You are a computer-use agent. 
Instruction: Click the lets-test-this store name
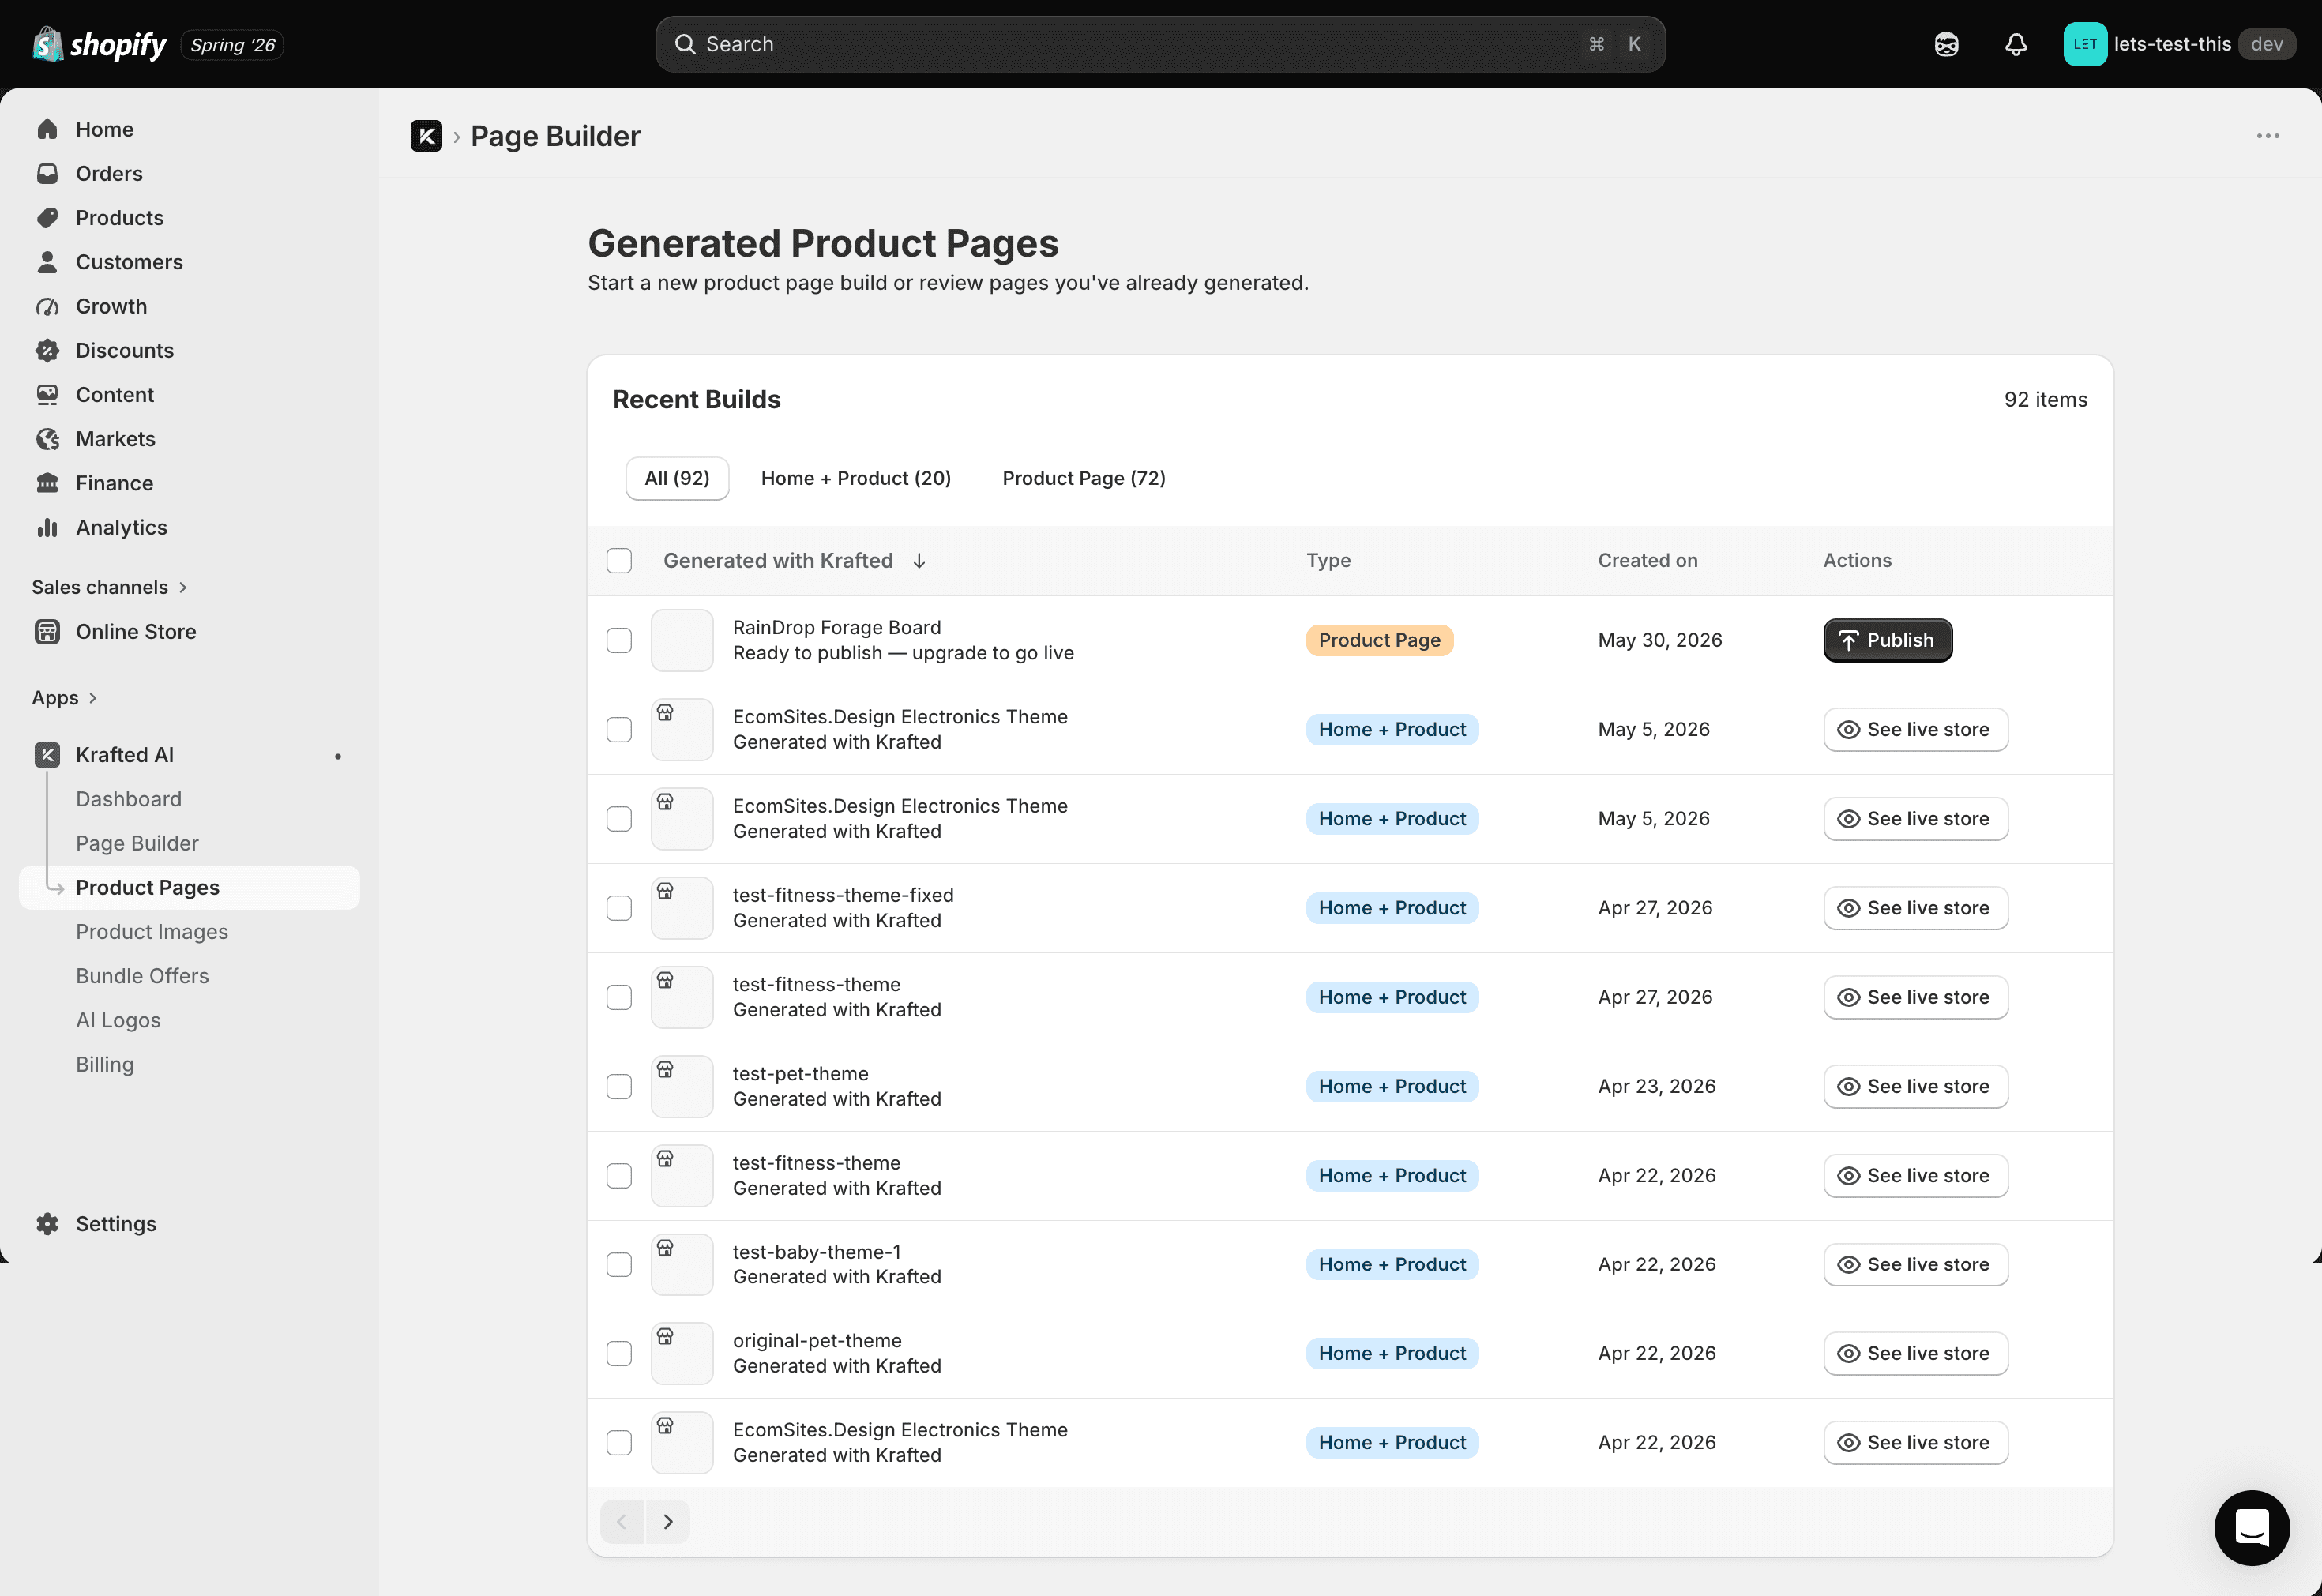click(x=2172, y=44)
